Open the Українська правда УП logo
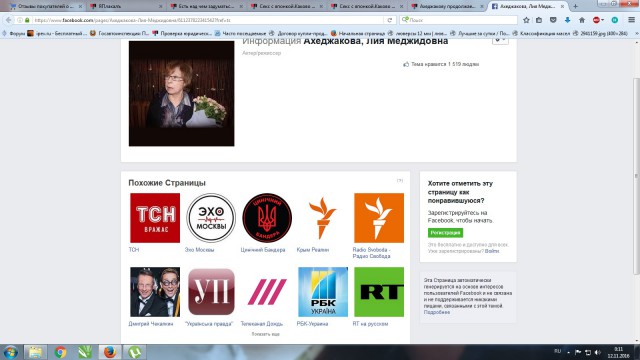The width and height of the screenshot is (640, 360). 211,292
